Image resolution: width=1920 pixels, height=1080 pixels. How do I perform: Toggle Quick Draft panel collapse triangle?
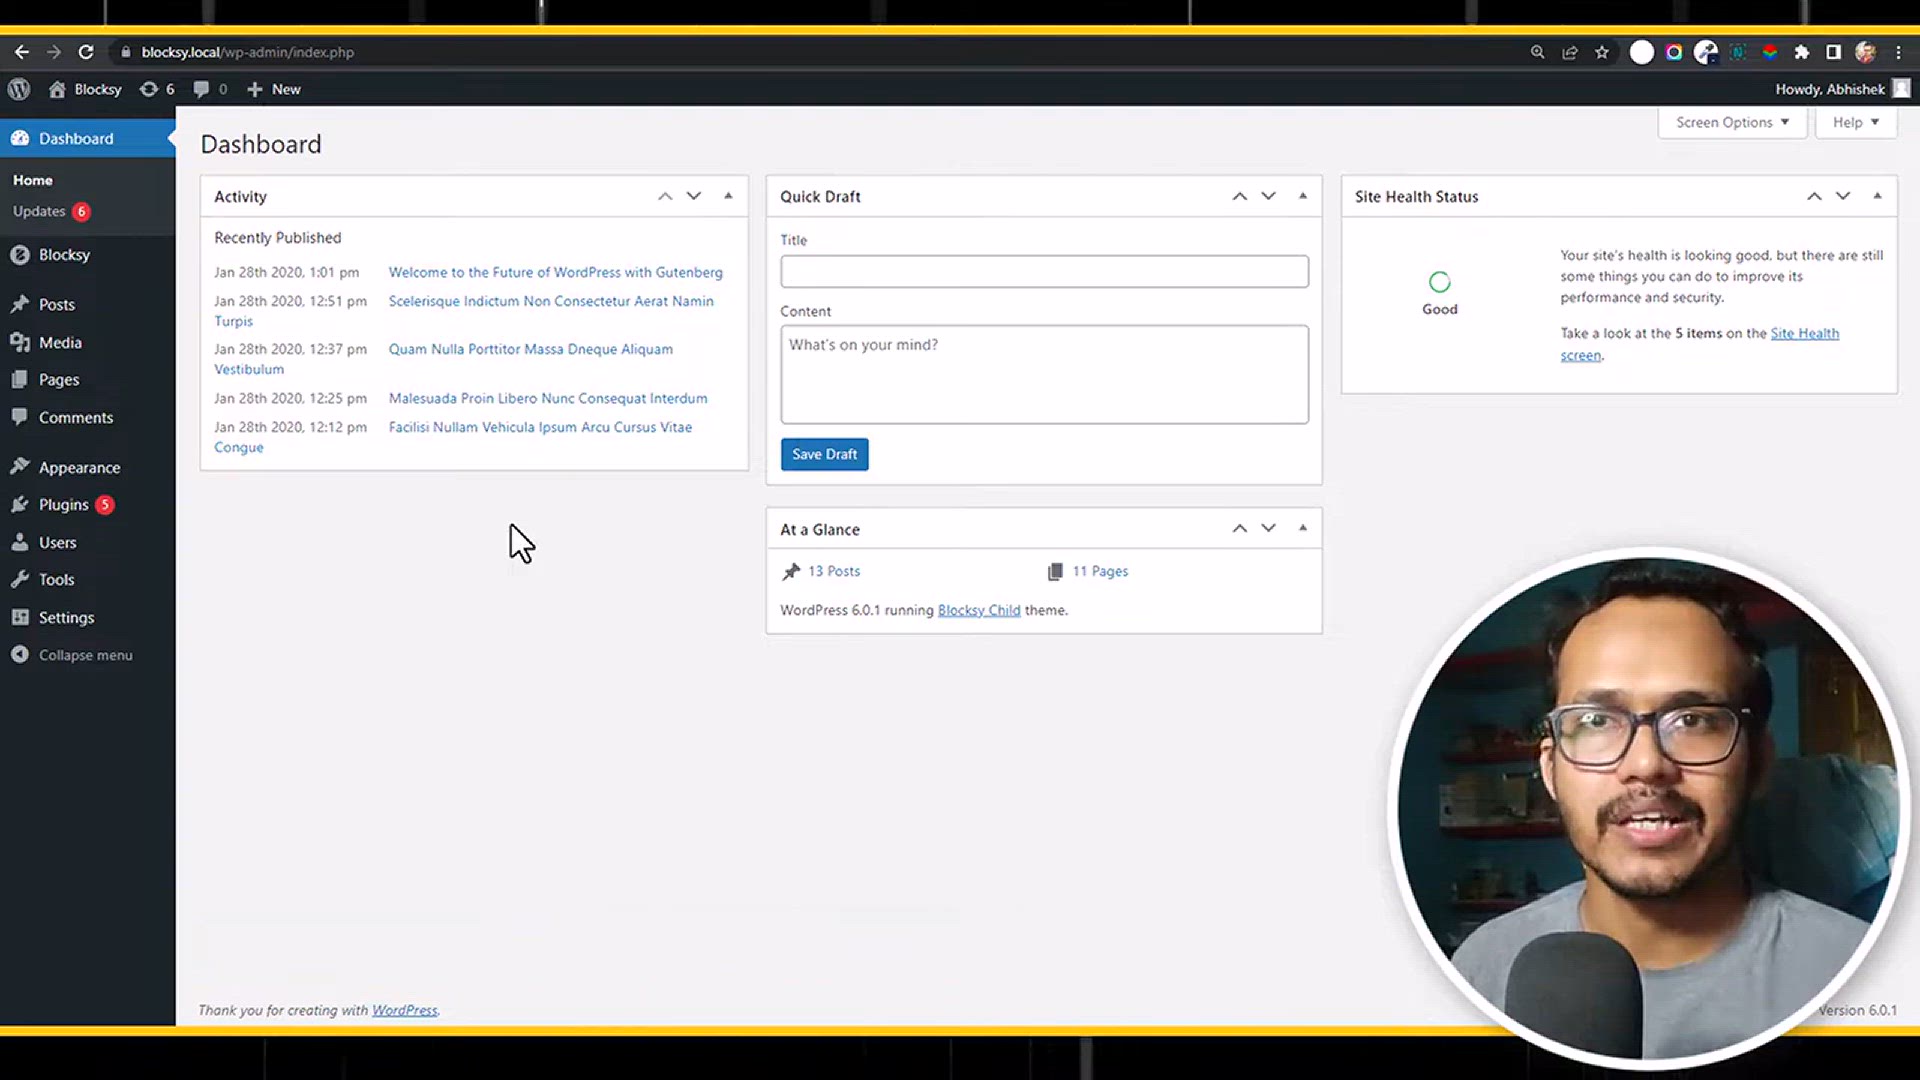pos(1303,196)
